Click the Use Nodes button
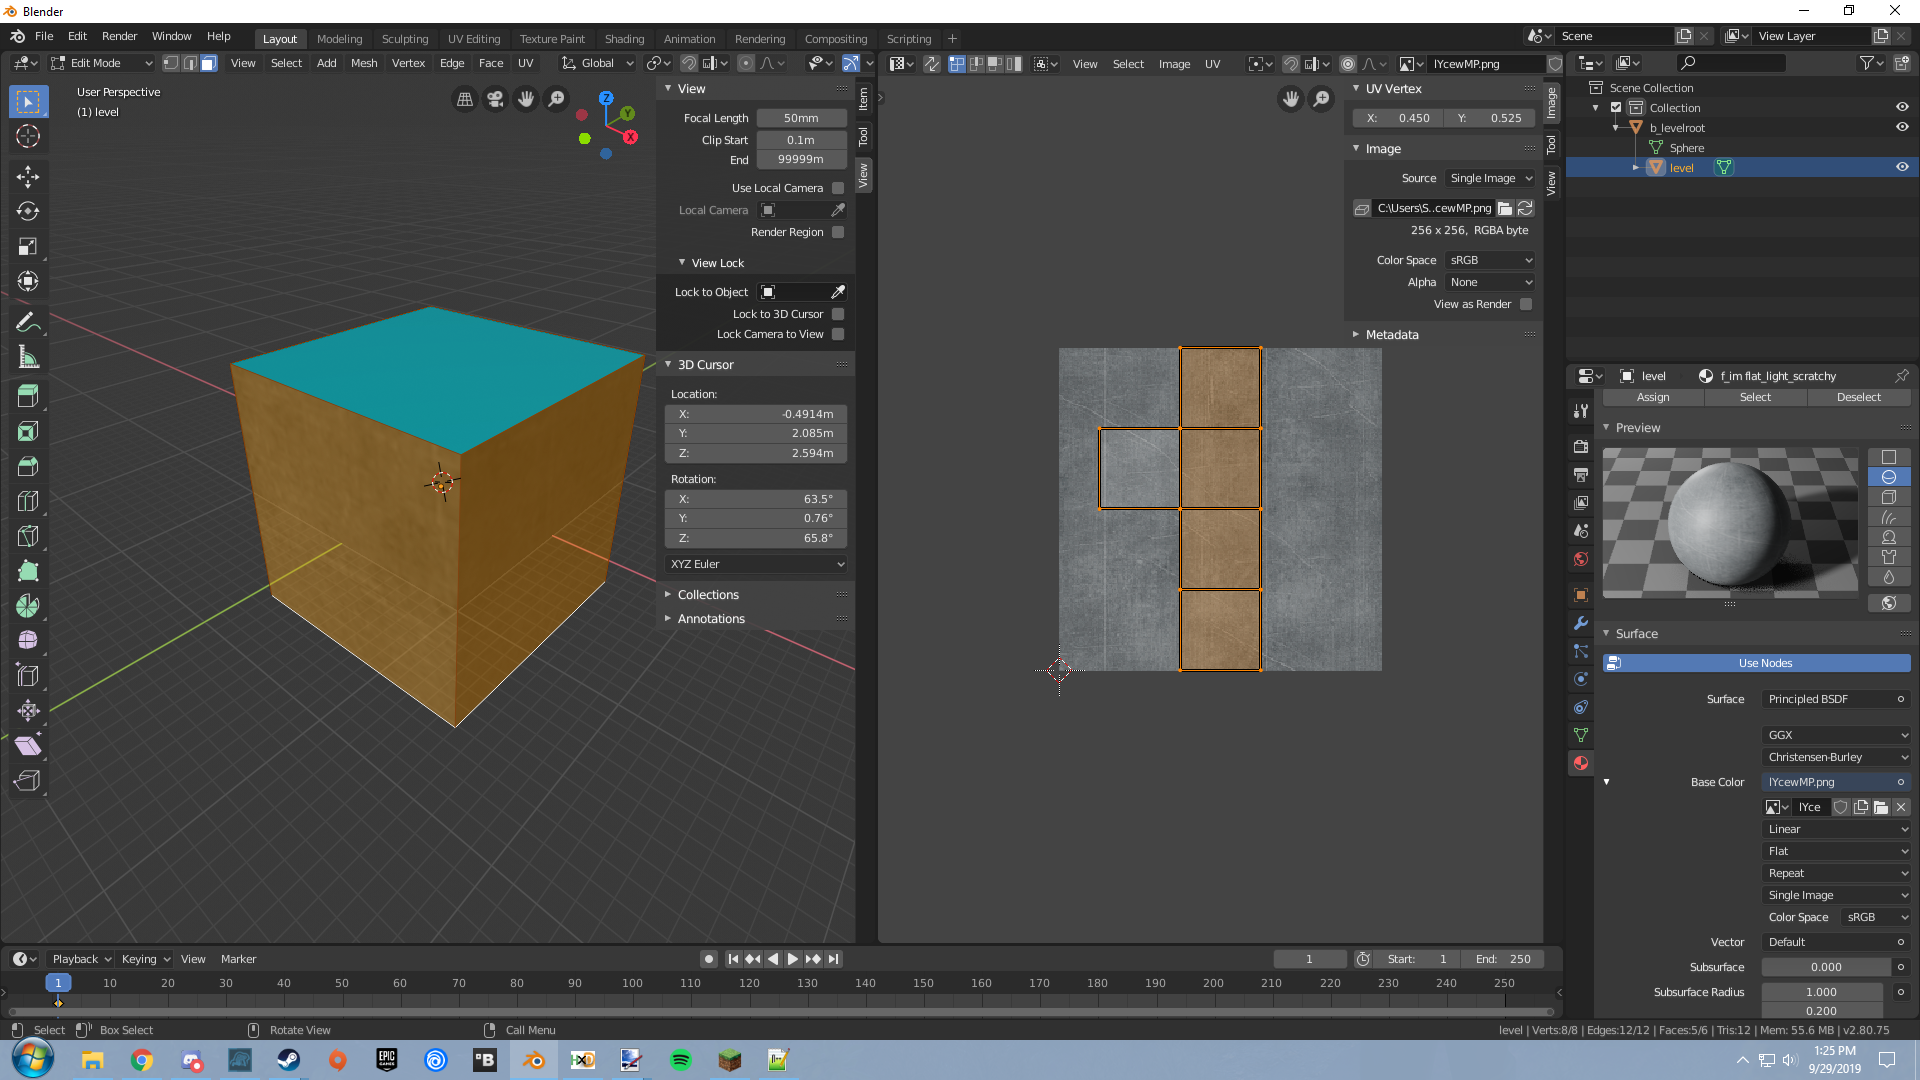 (x=1764, y=663)
